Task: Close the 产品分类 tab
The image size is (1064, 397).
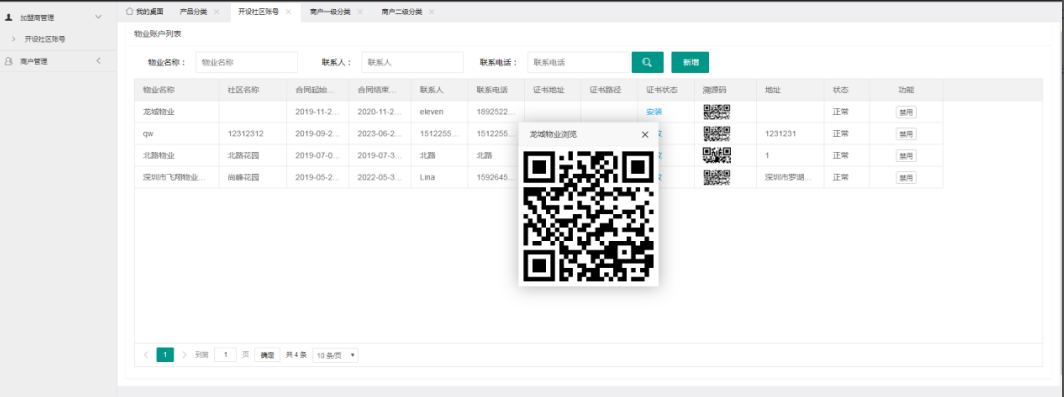Action: click(216, 12)
